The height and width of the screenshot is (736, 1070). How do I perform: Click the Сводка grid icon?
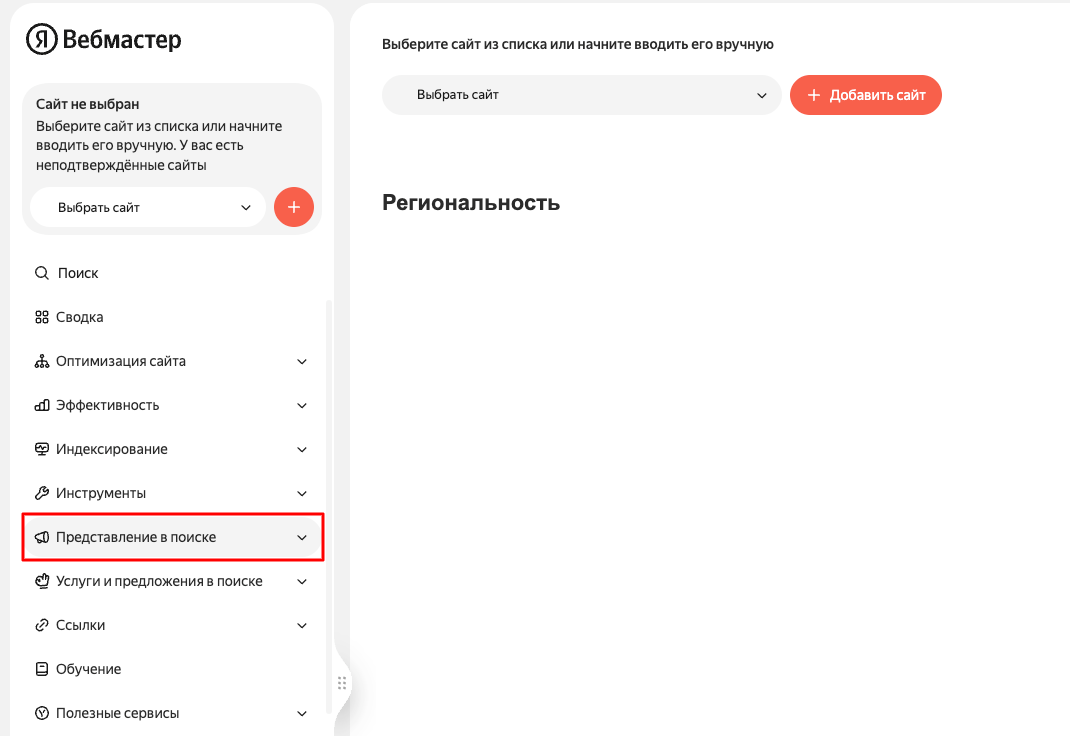pyautogui.click(x=42, y=317)
